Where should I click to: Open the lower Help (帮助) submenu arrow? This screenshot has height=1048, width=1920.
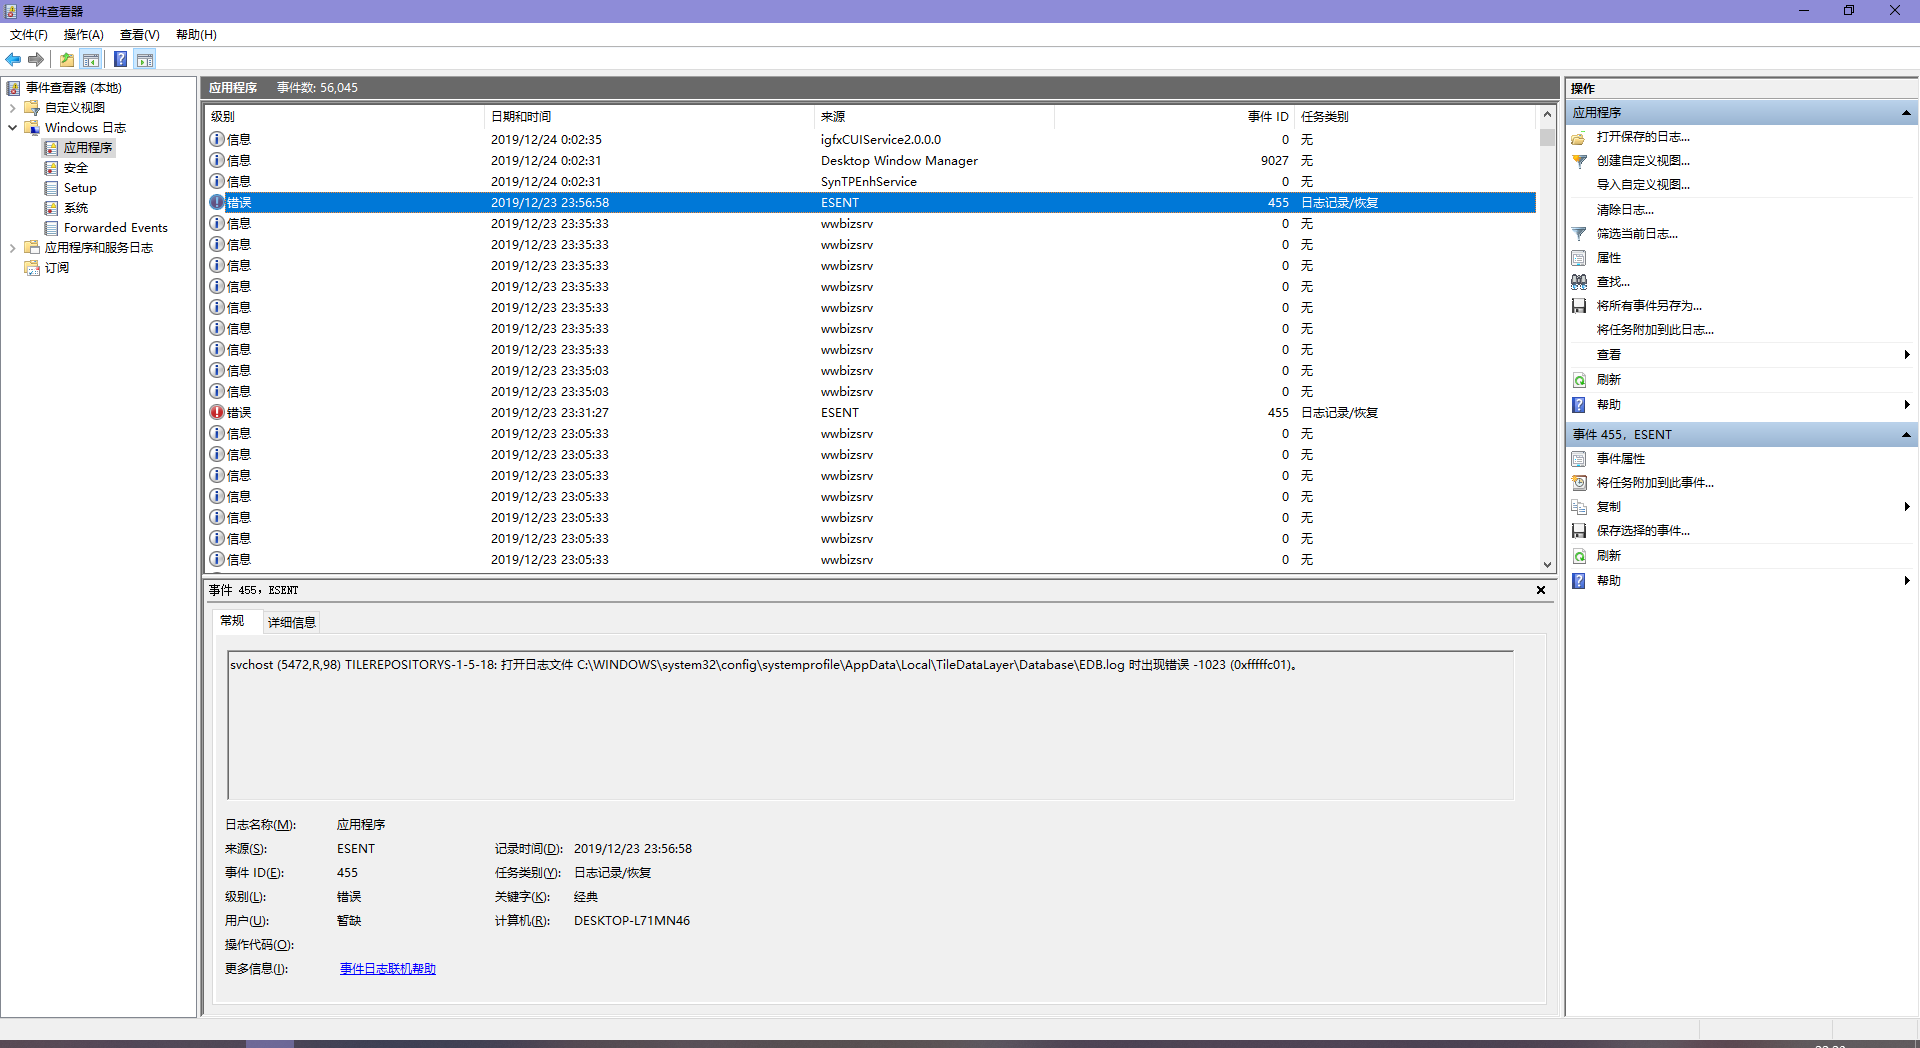tap(1907, 581)
